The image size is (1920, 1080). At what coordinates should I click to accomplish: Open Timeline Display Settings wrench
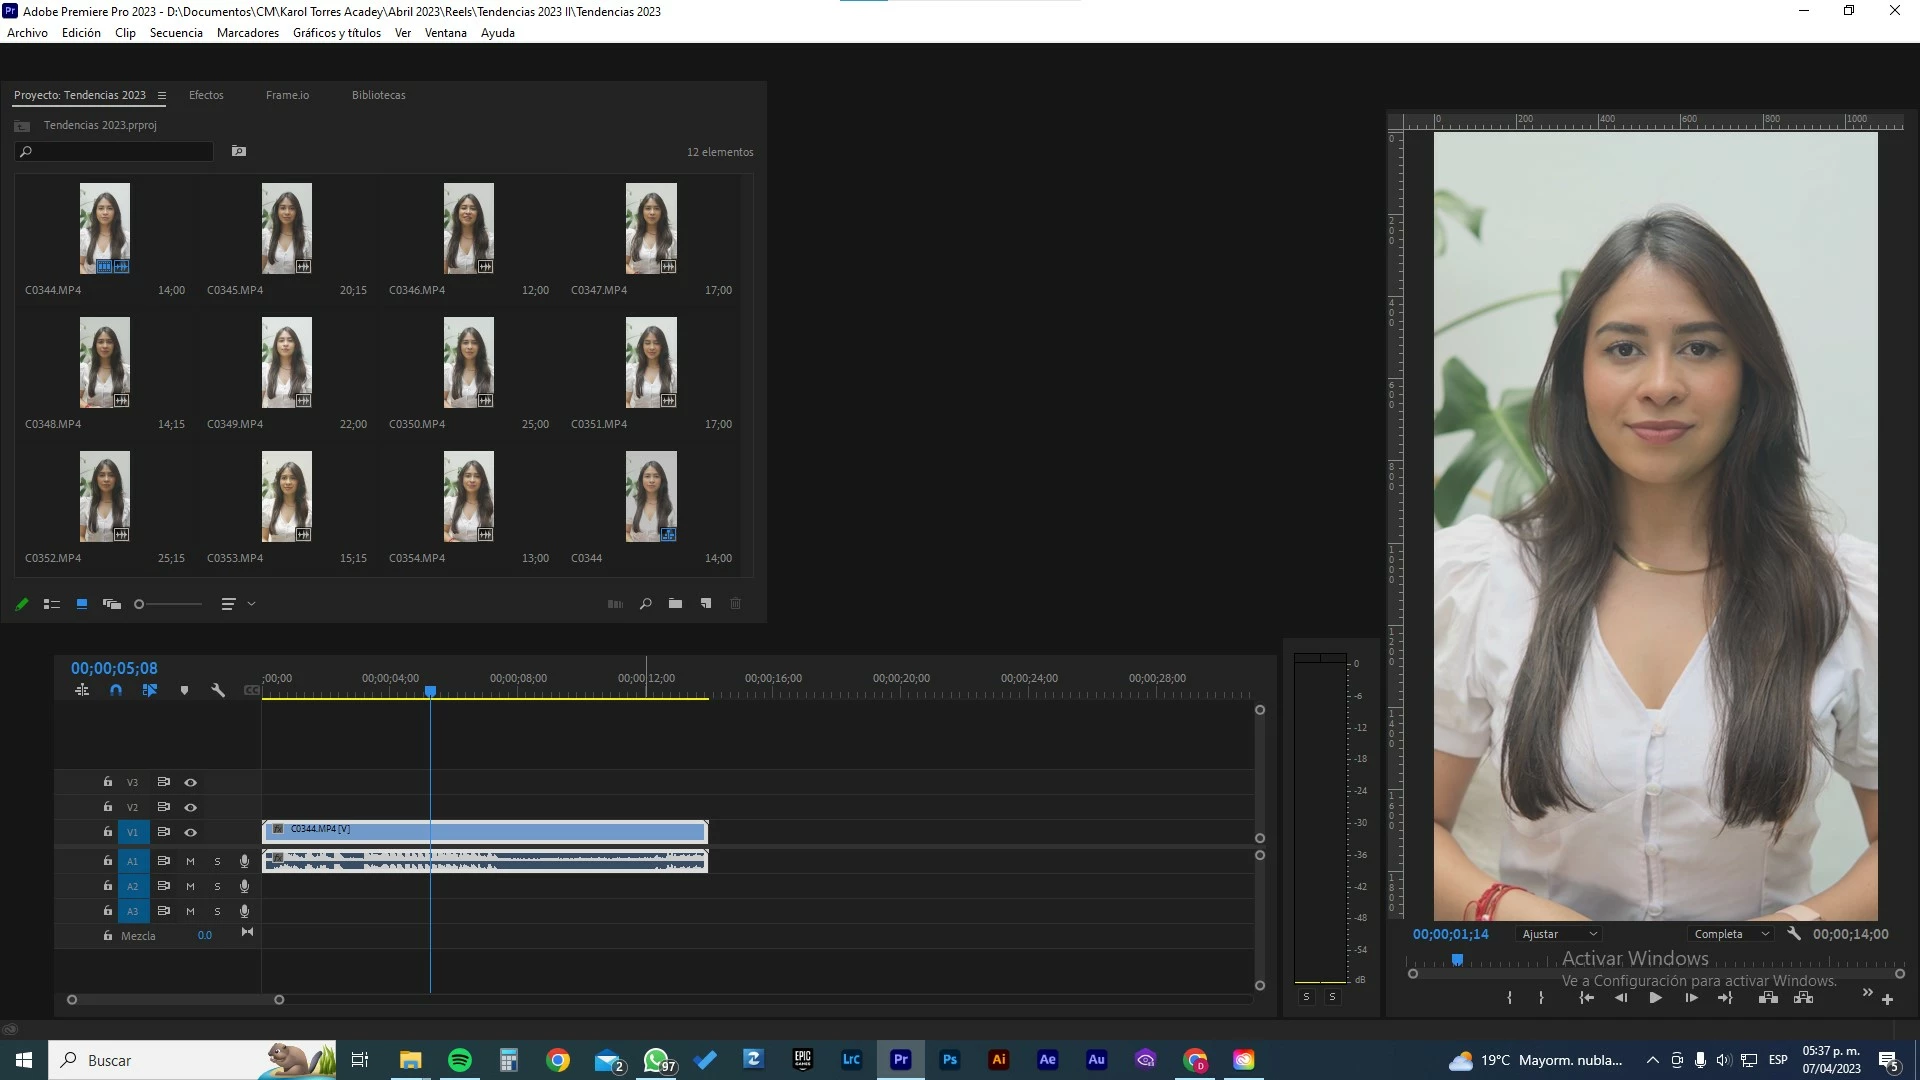click(x=218, y=690)
